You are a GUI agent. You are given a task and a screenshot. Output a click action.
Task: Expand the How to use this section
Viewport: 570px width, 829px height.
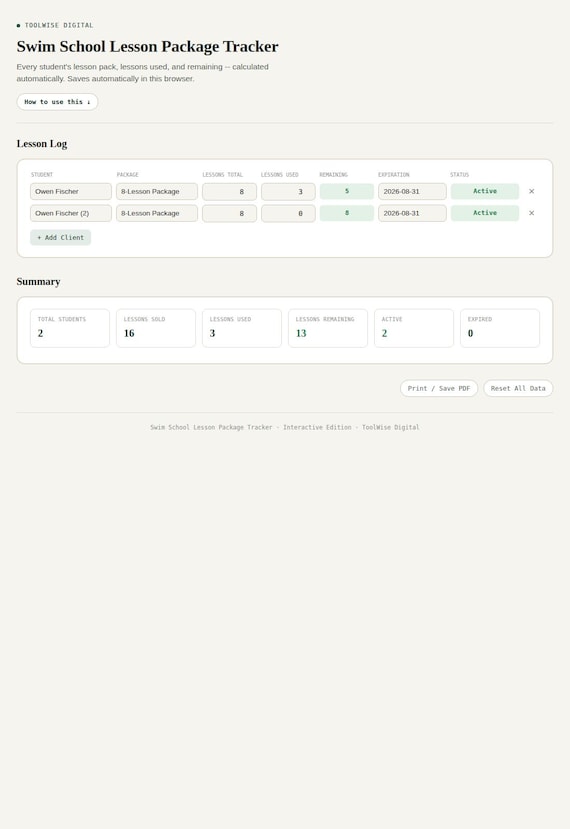(57, 102)
